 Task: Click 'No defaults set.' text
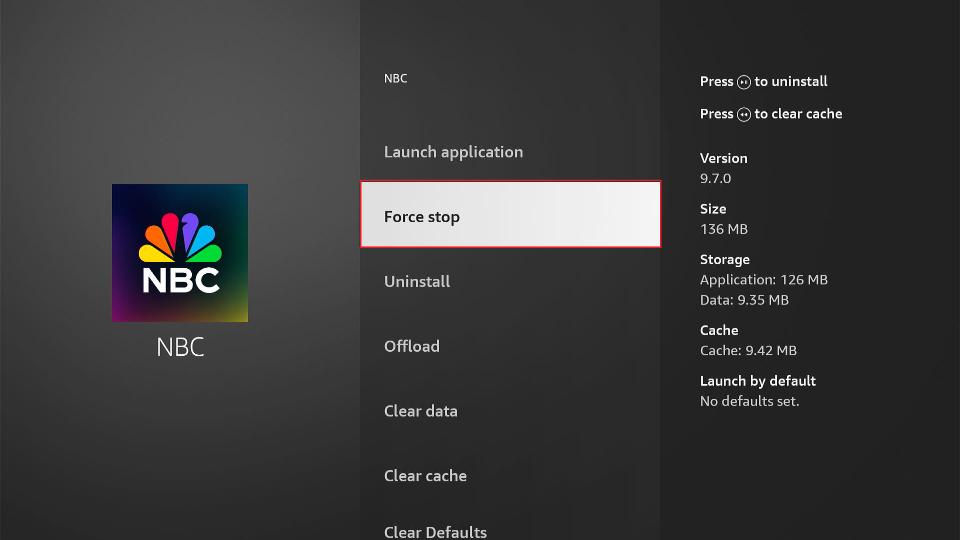749,401
